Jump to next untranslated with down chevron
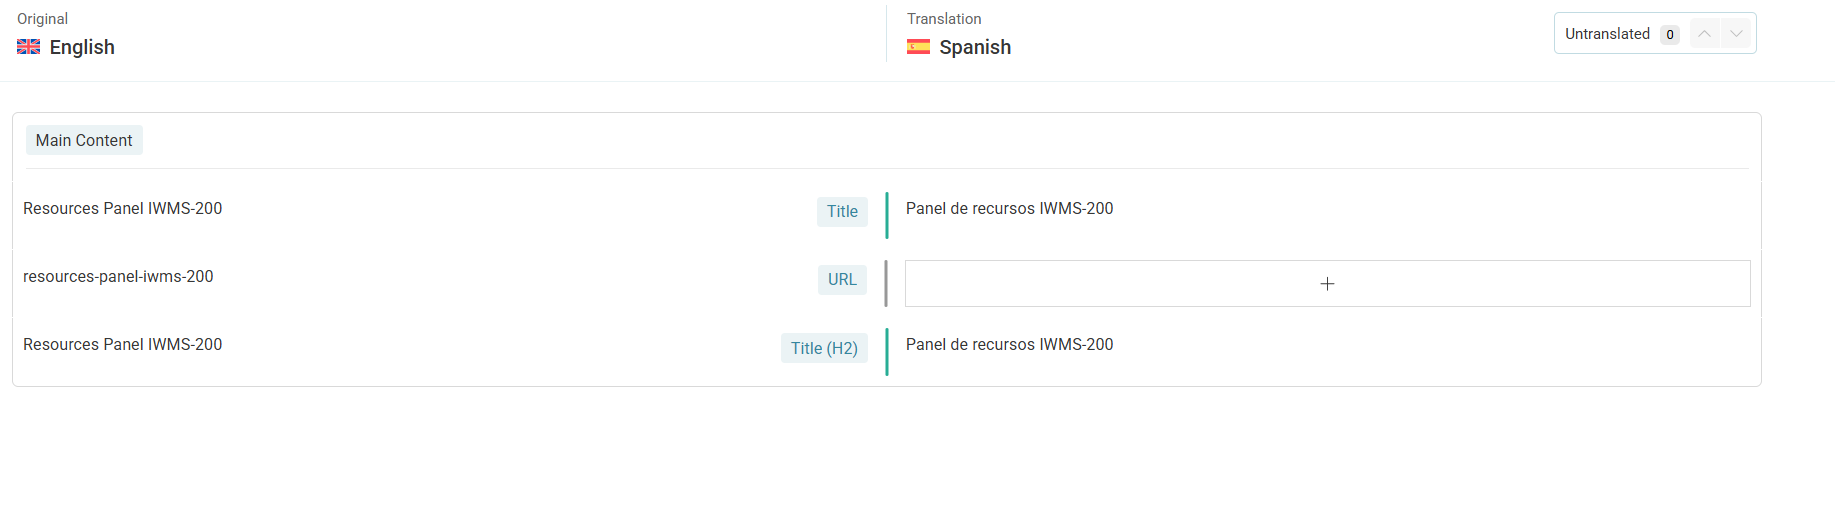1835x517 pixels. [x=1737, y=34]
